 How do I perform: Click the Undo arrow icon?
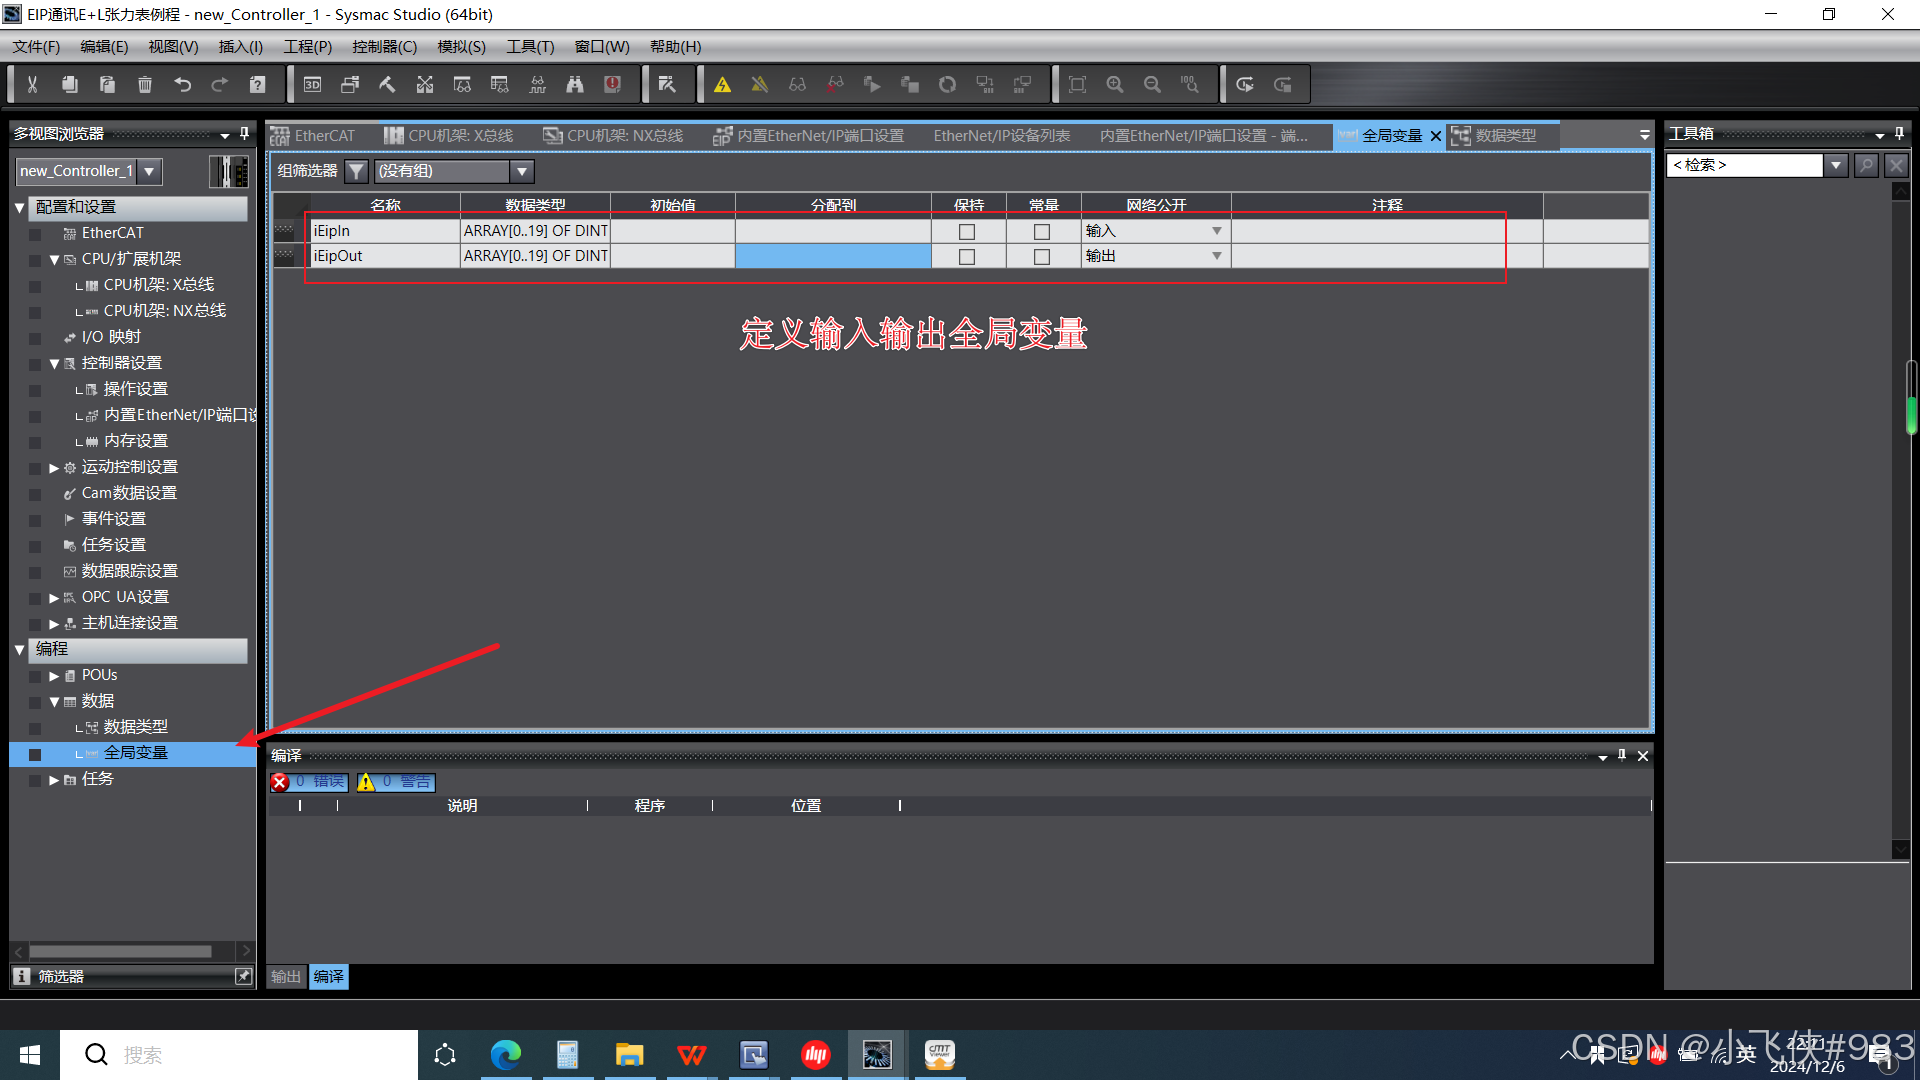(x=182, y=85)
